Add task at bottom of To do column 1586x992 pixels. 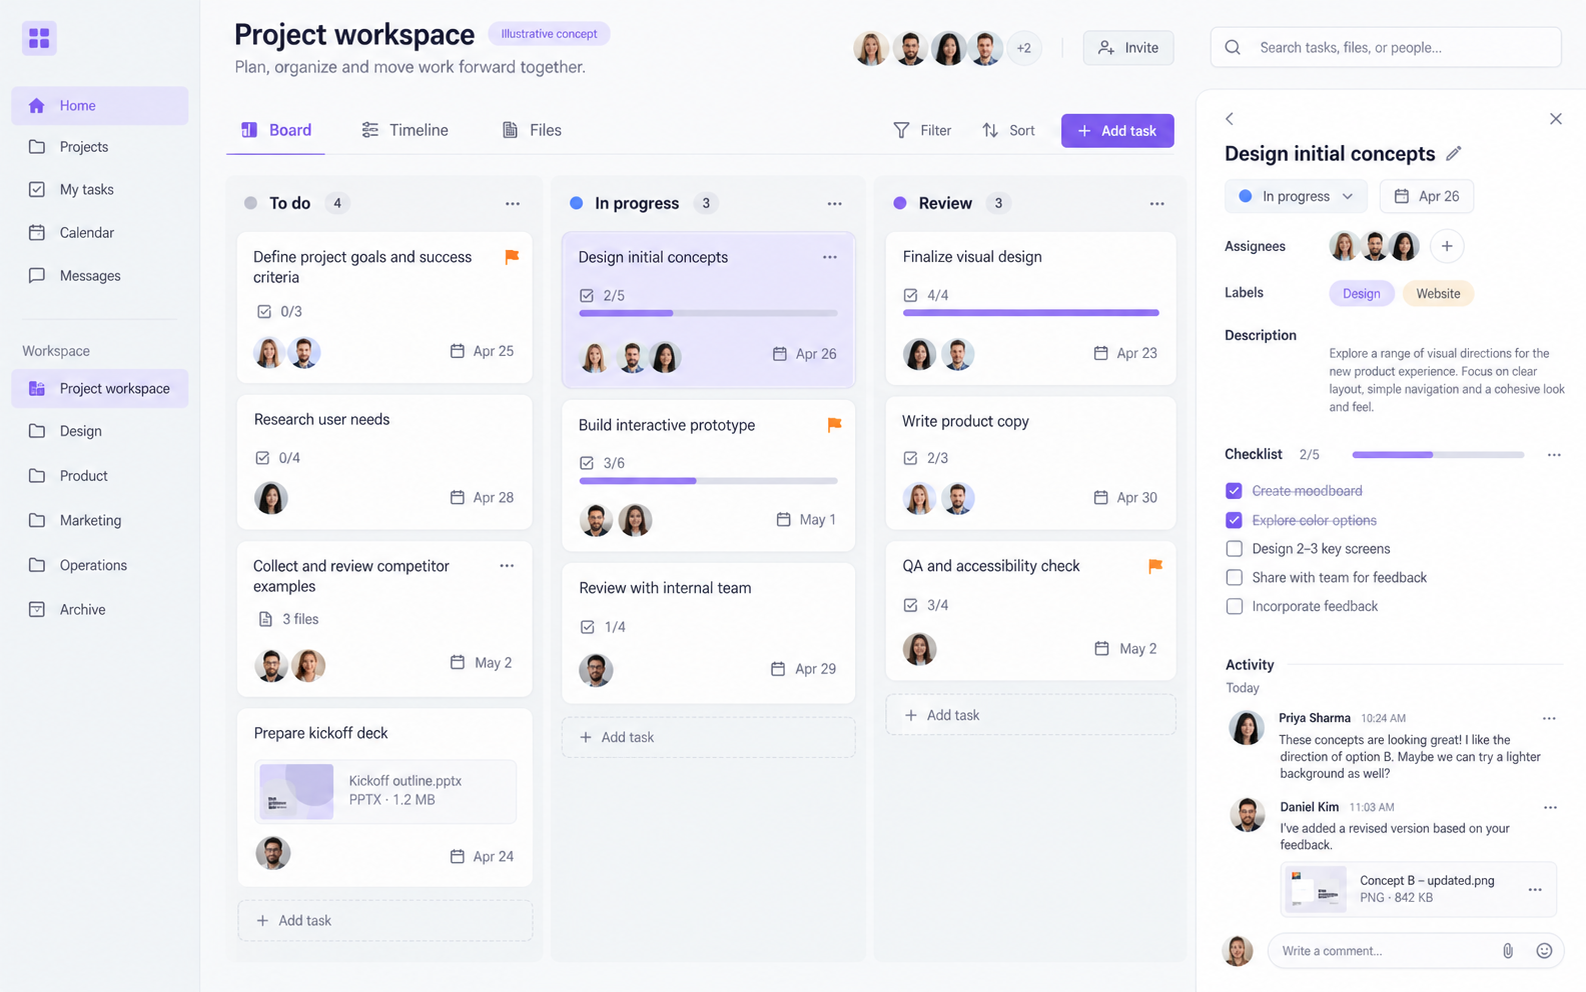tap(385, 920)
